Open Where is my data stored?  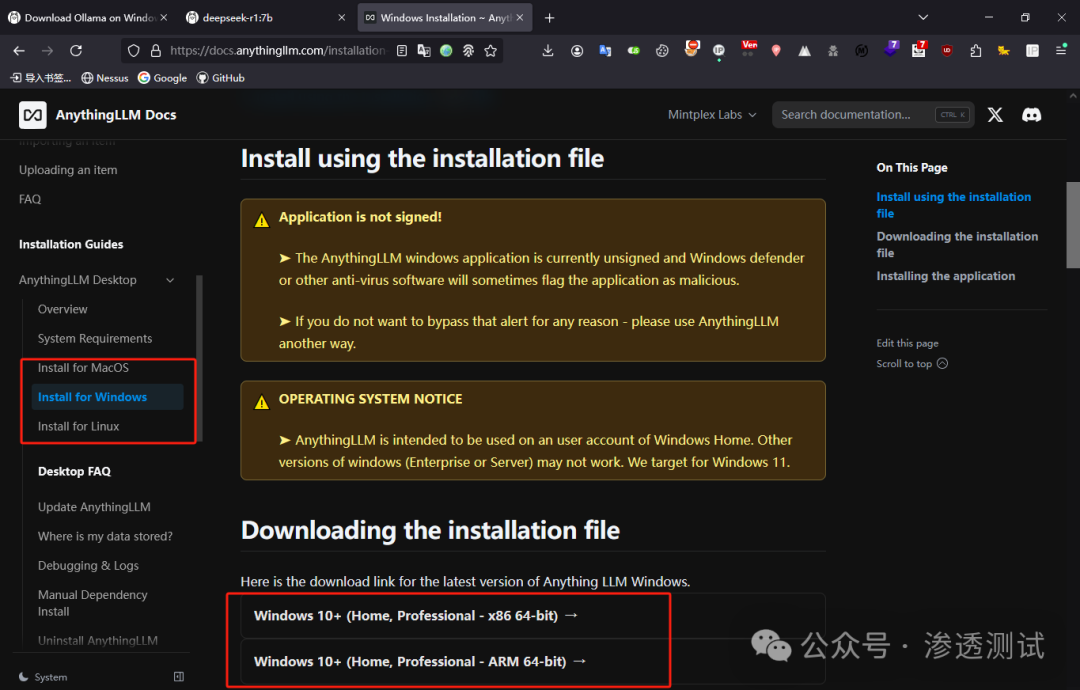pos(105,536)
